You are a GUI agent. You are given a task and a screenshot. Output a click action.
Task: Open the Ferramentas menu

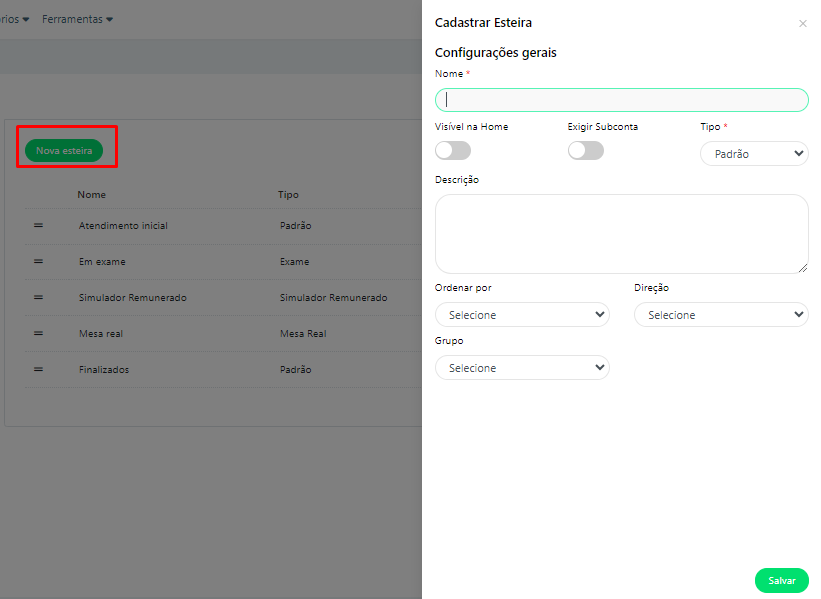[x=77, y=19]
